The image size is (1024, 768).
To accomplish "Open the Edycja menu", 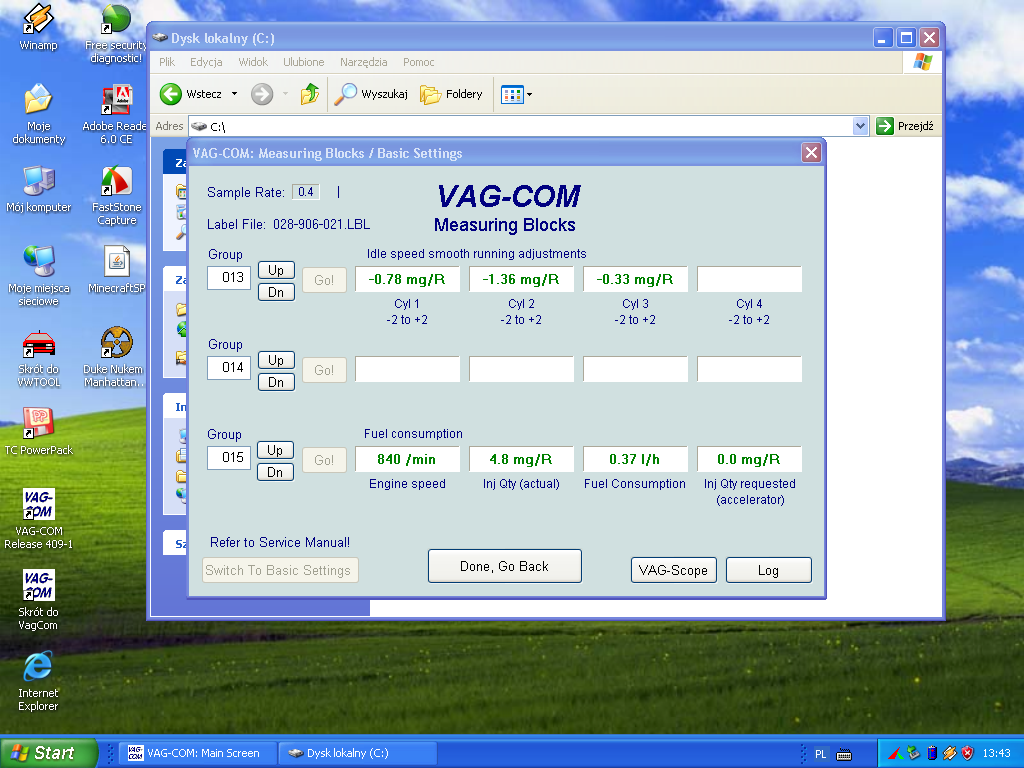I will coord(206,62).
